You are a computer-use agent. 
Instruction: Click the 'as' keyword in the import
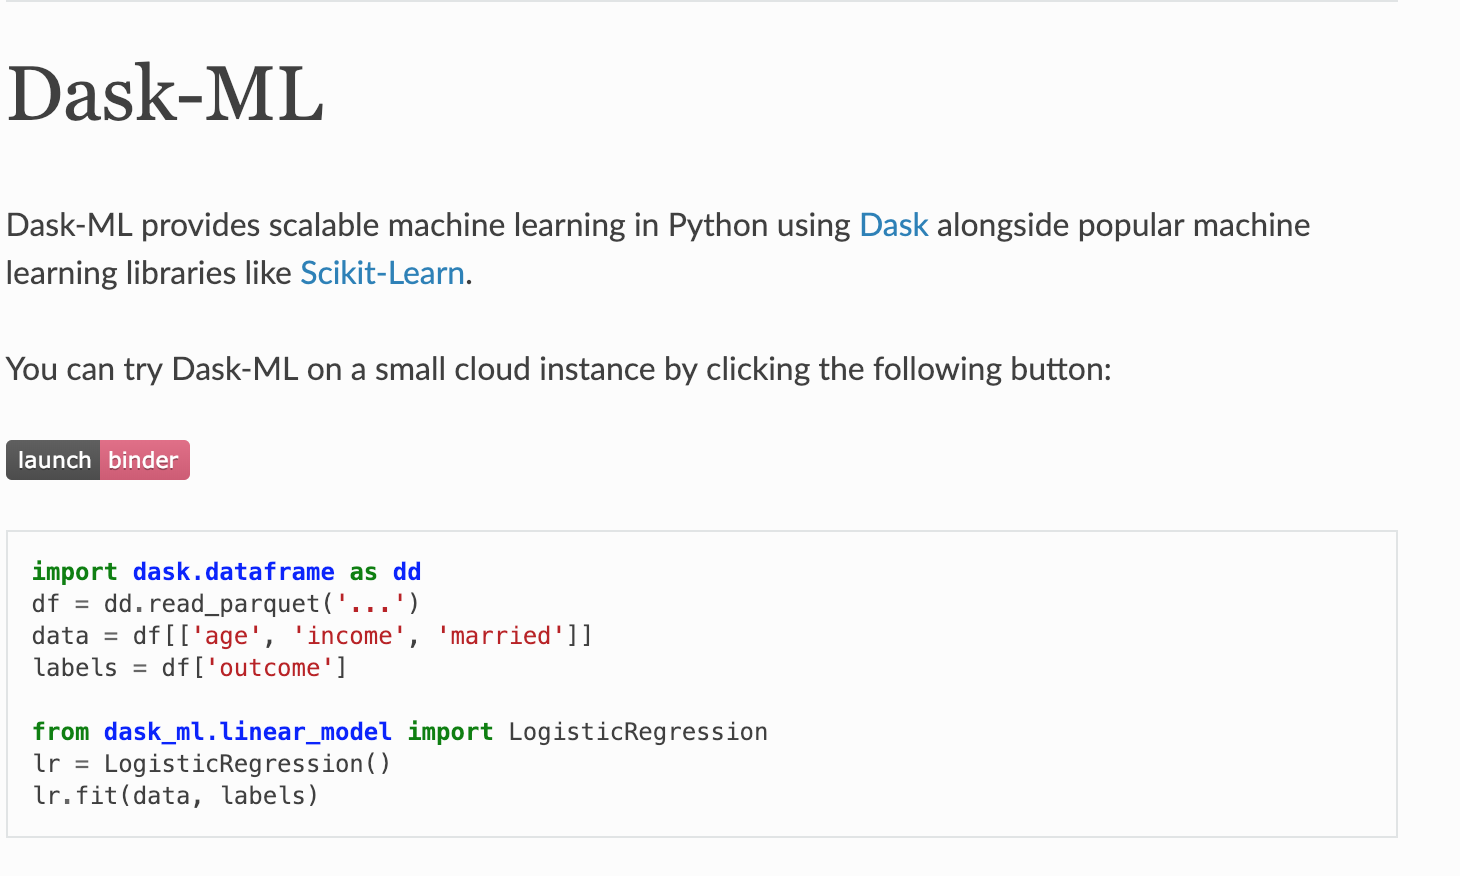coord(363,572)
